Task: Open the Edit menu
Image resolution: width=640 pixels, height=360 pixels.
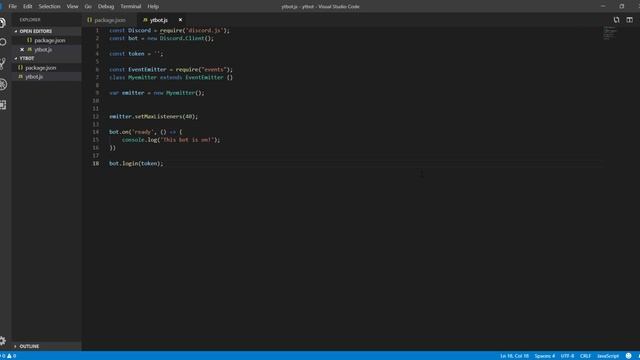Action: (27, 7)
